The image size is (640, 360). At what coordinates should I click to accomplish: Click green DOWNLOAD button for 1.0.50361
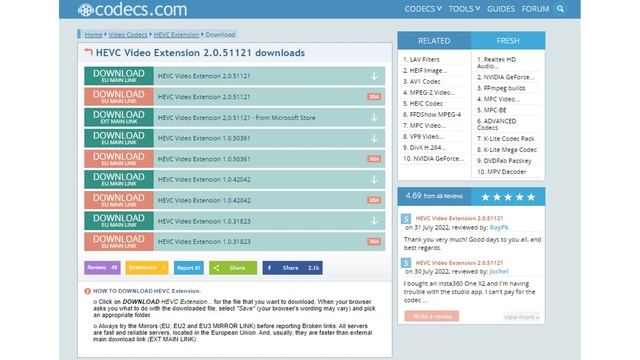tap(119, 138)
